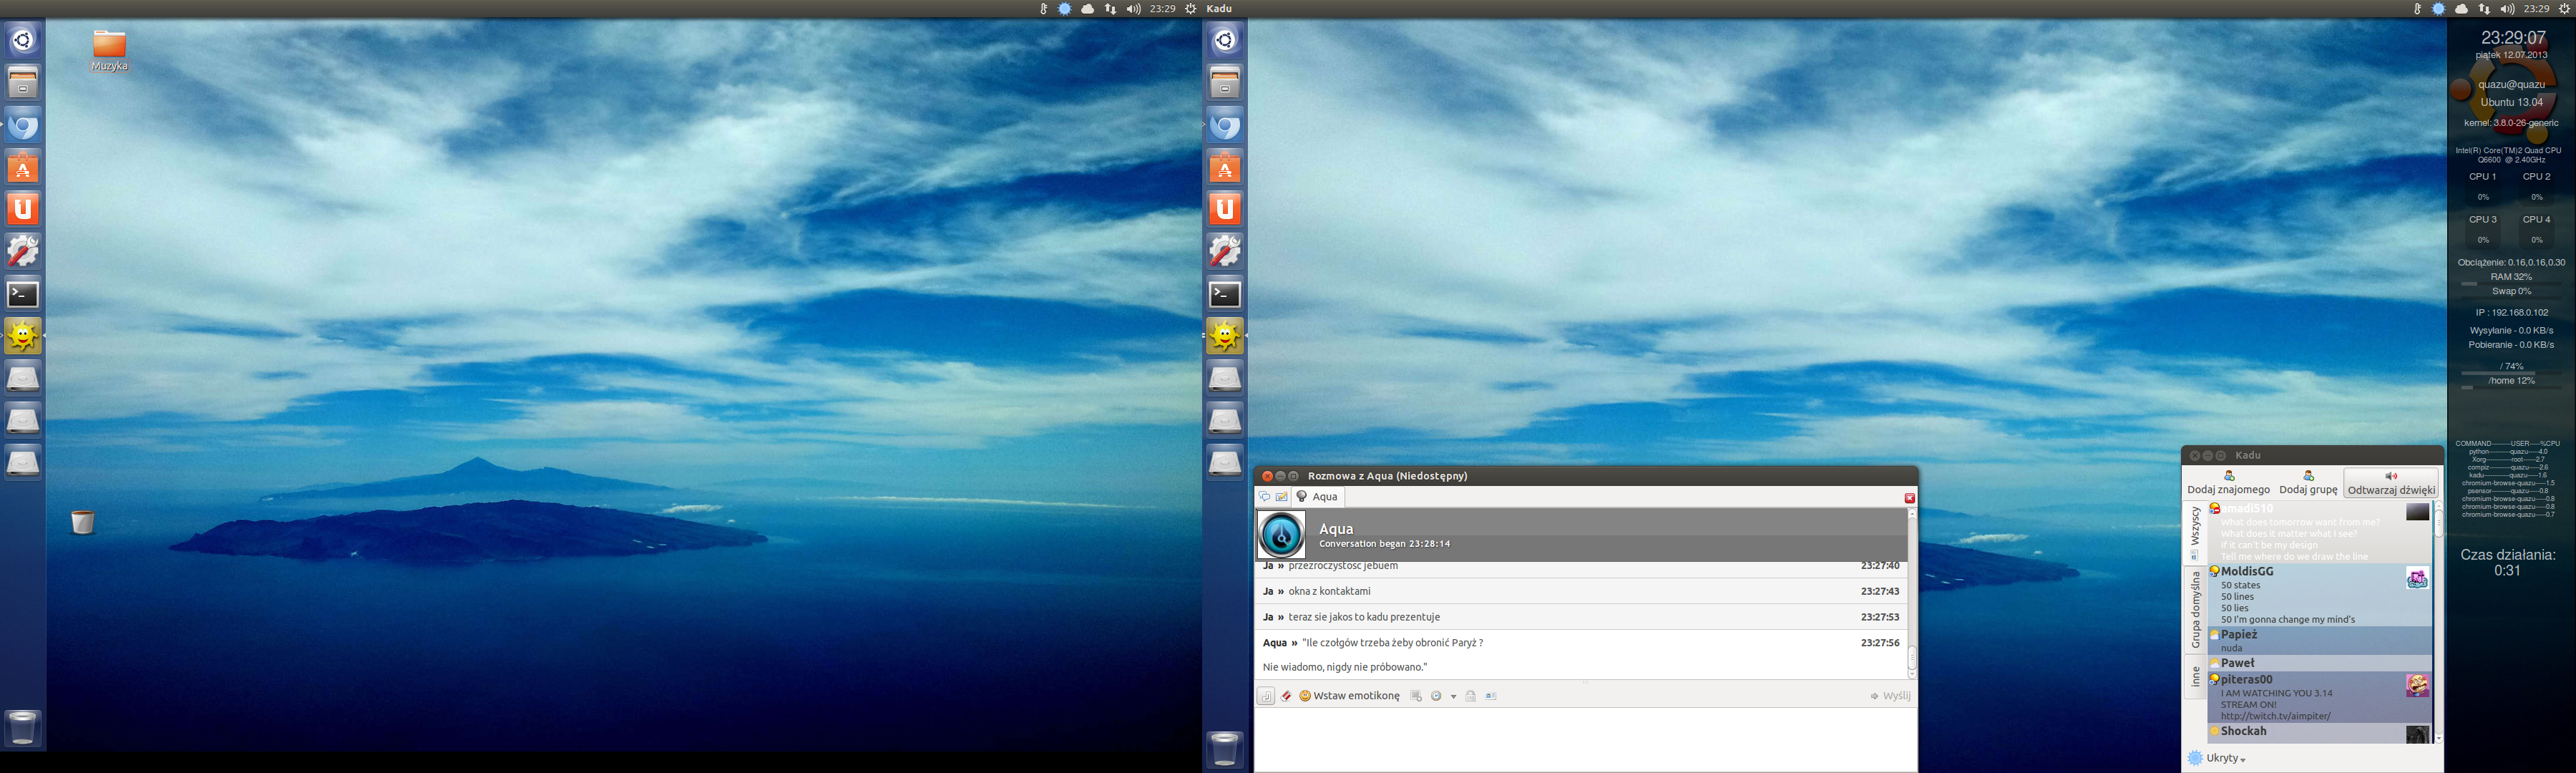Toggle Odtwarzaj dźwięki sound playback
This screenshot has width=2576, height=773.
pos(2390,482)
